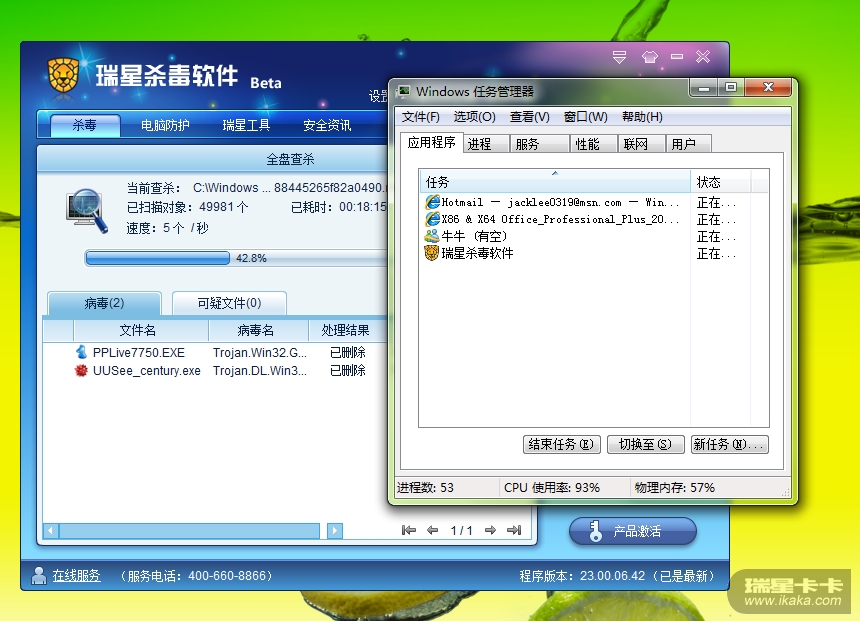Click the Trojan.Win32.G... virus name cell
The width and height of the screenshot is (860, 621).
[x=259, y=352]
